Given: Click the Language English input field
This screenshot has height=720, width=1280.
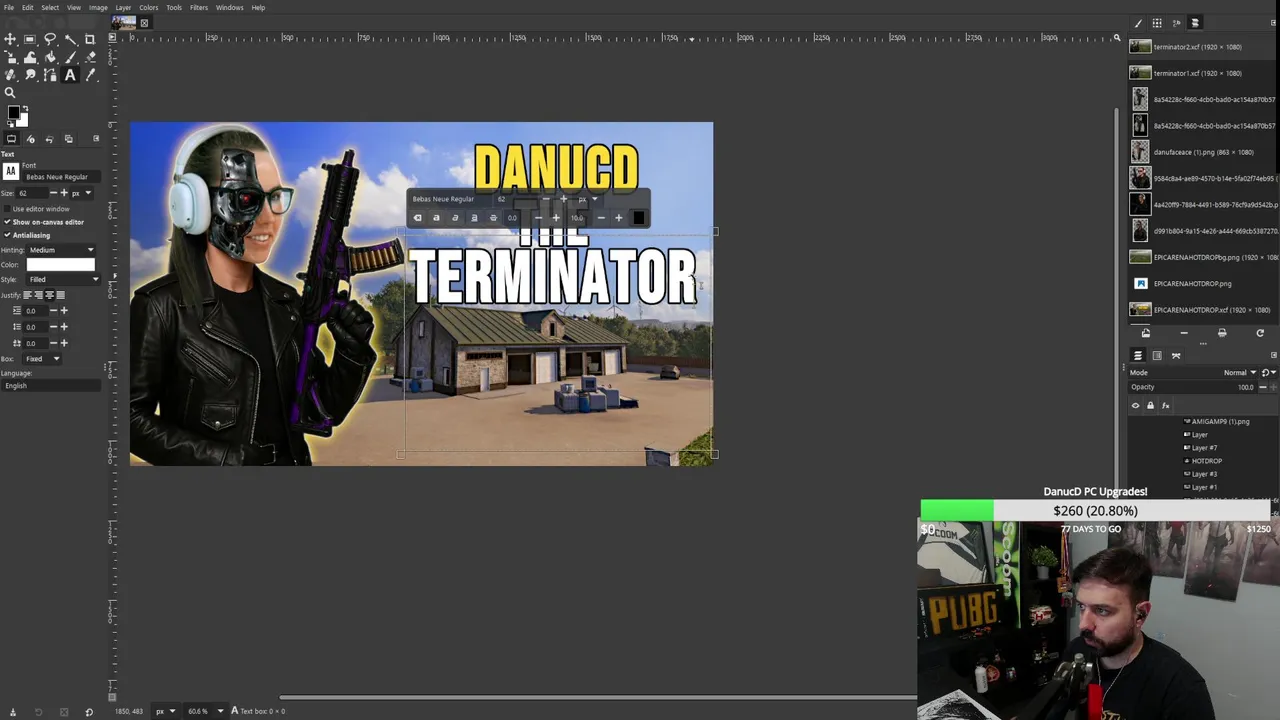Looking at the screenshot, I should coord(51,386).
